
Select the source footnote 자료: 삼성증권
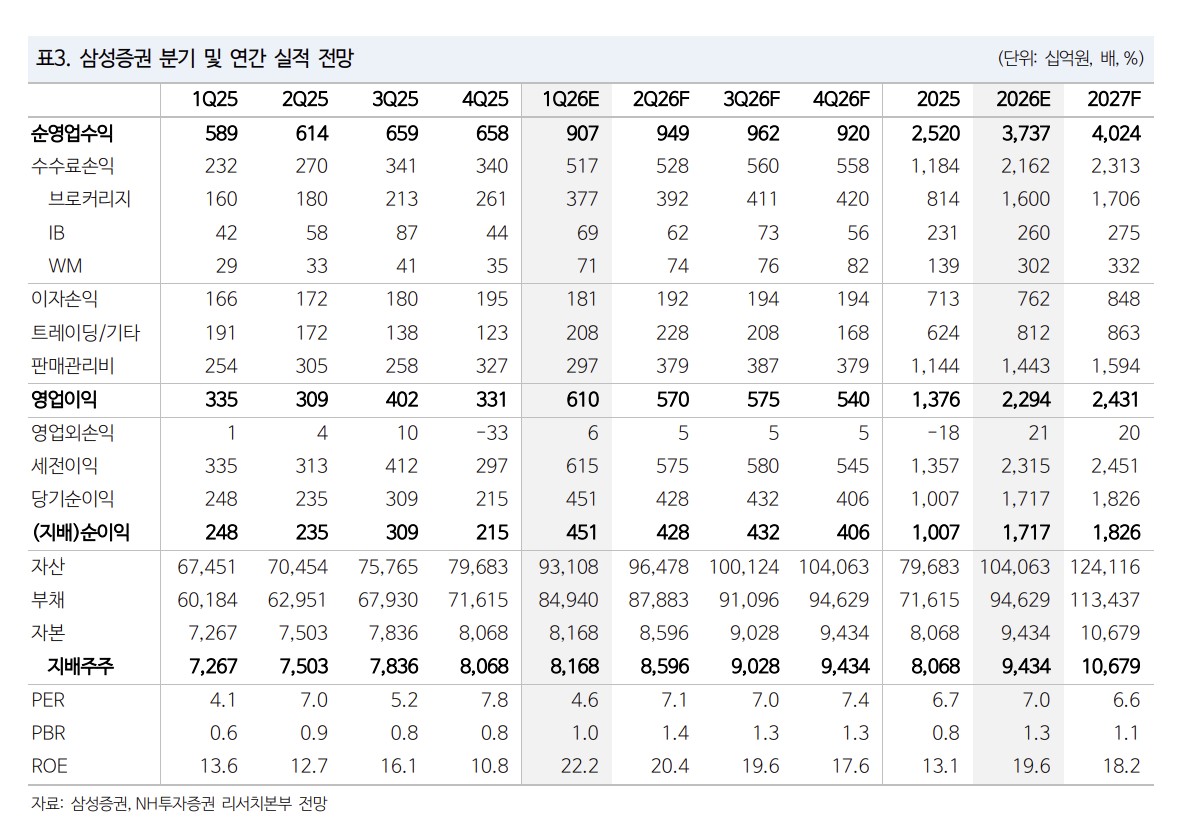pyautogui.click(x=80, y=804)
